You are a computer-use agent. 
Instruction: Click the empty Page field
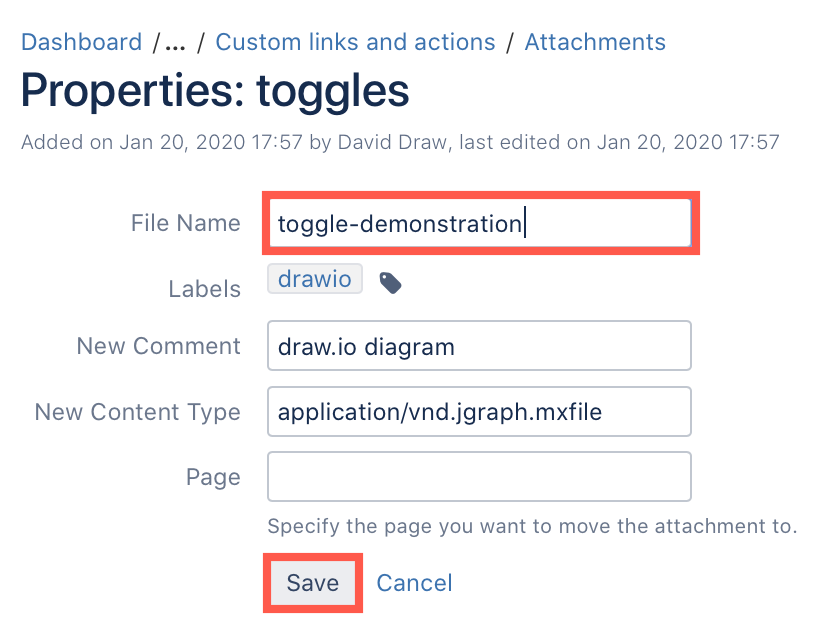coord(478,477)
